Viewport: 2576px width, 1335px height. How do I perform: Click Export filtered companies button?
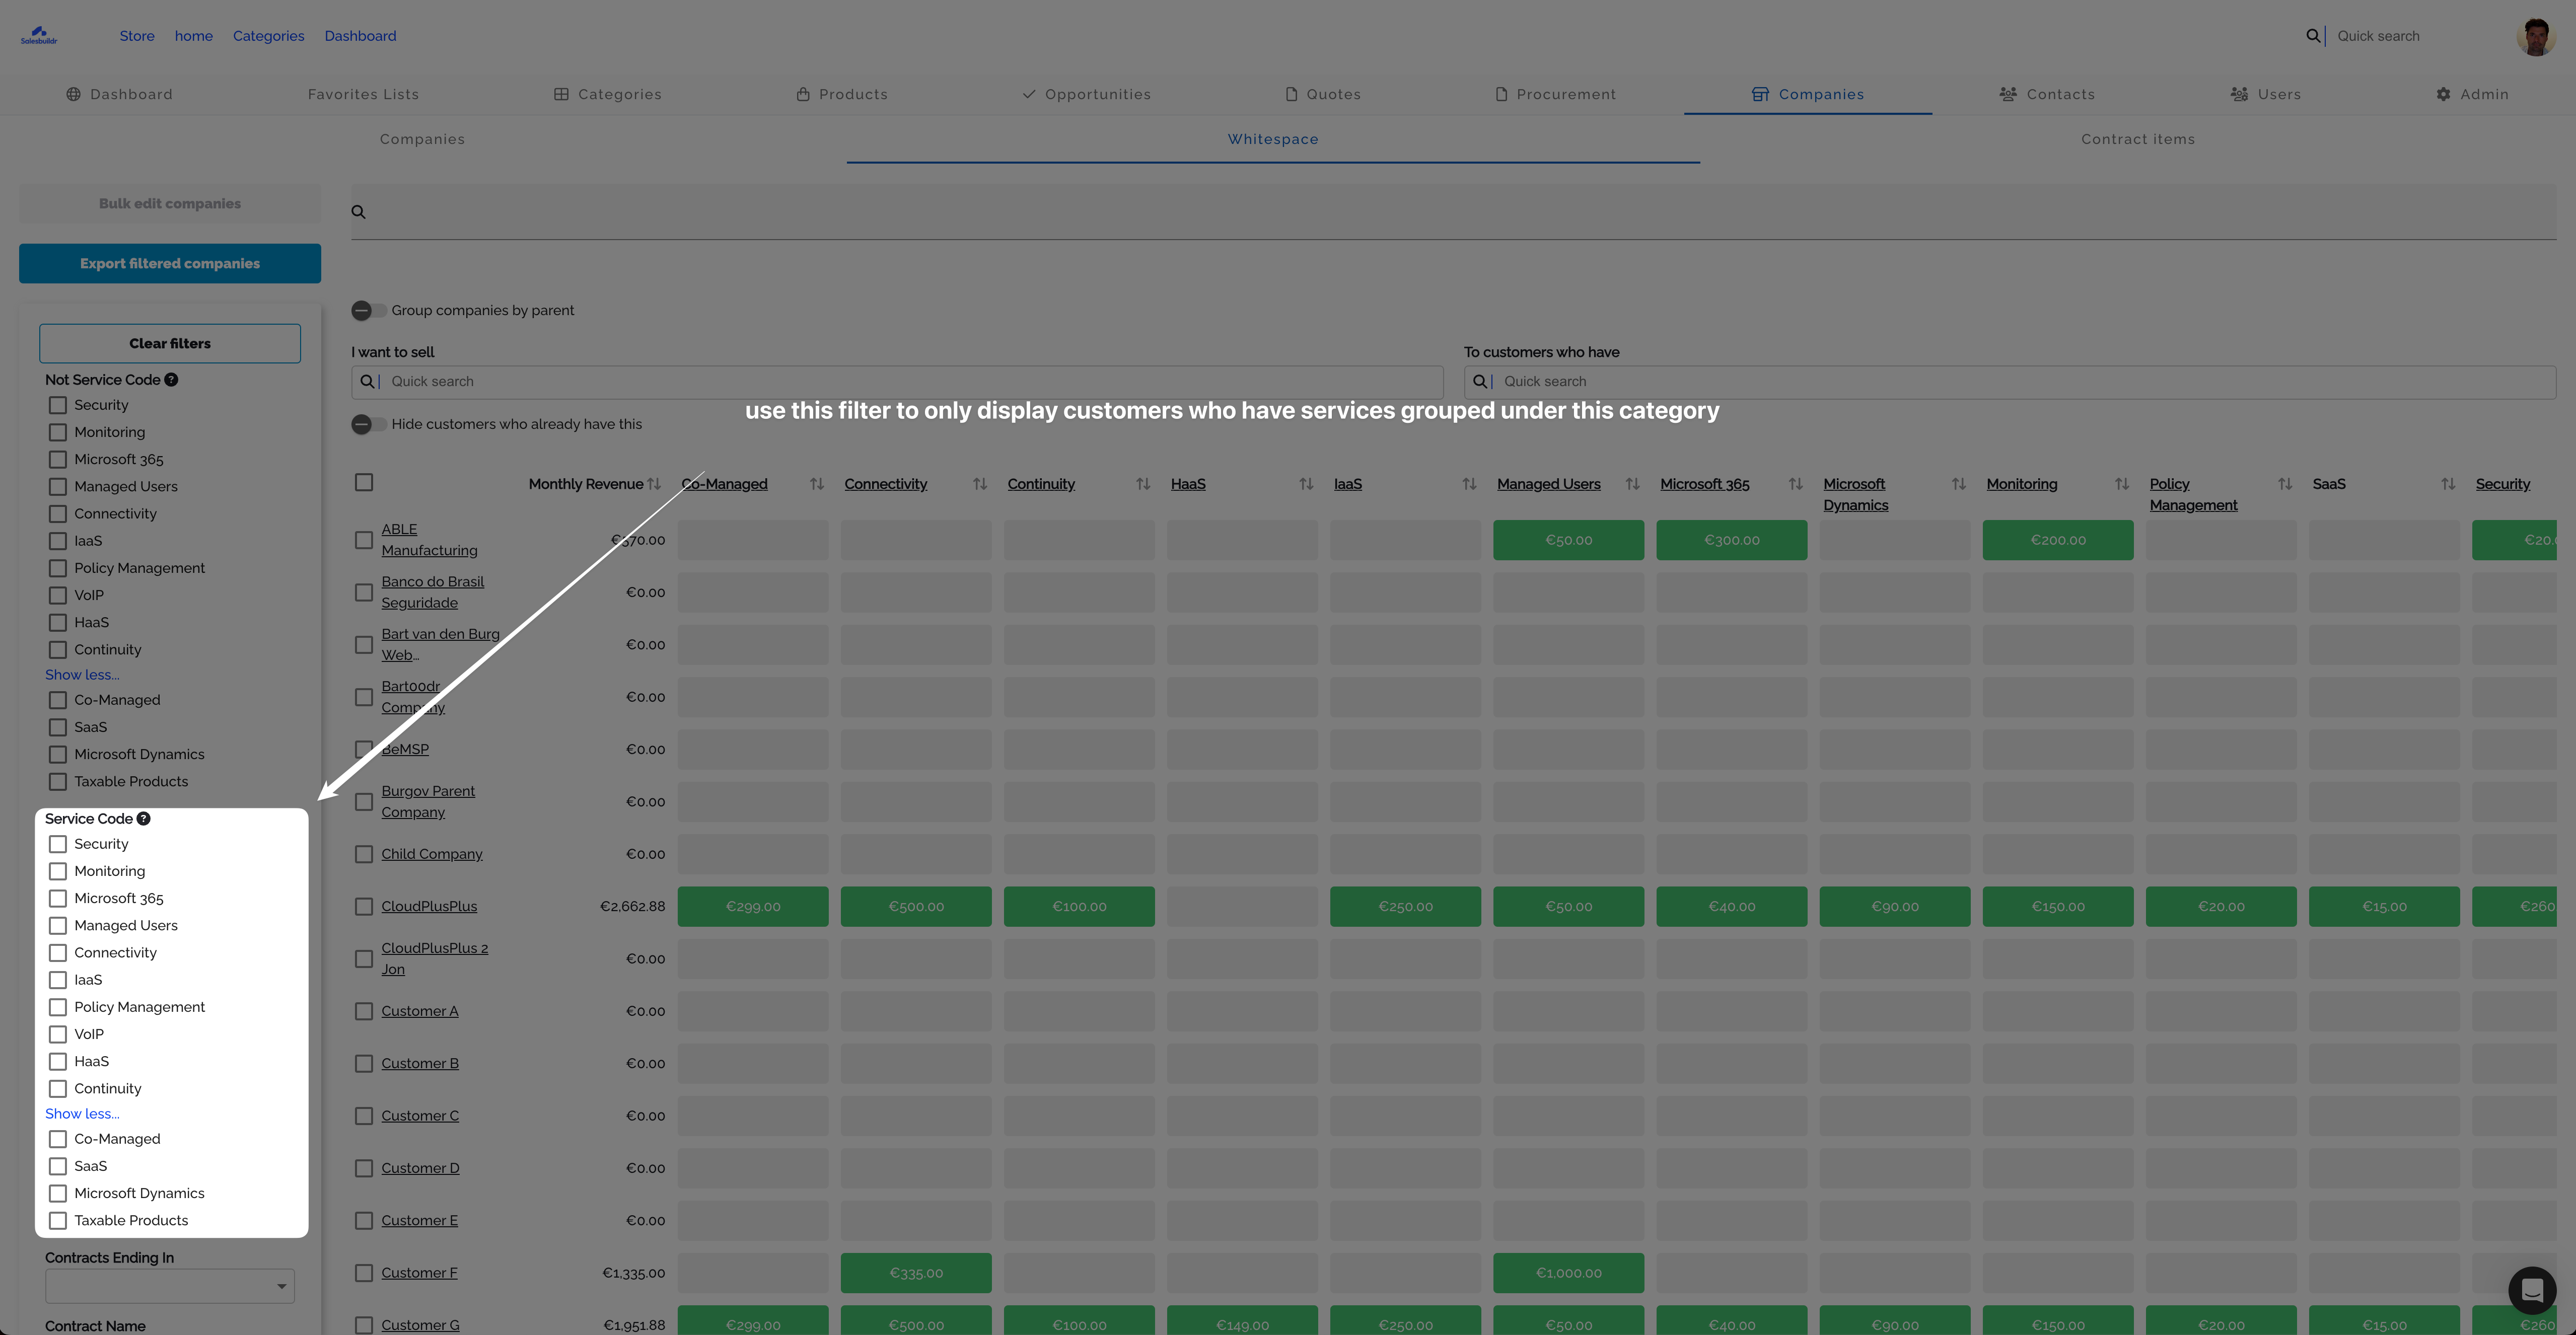(x=170, y=263)
